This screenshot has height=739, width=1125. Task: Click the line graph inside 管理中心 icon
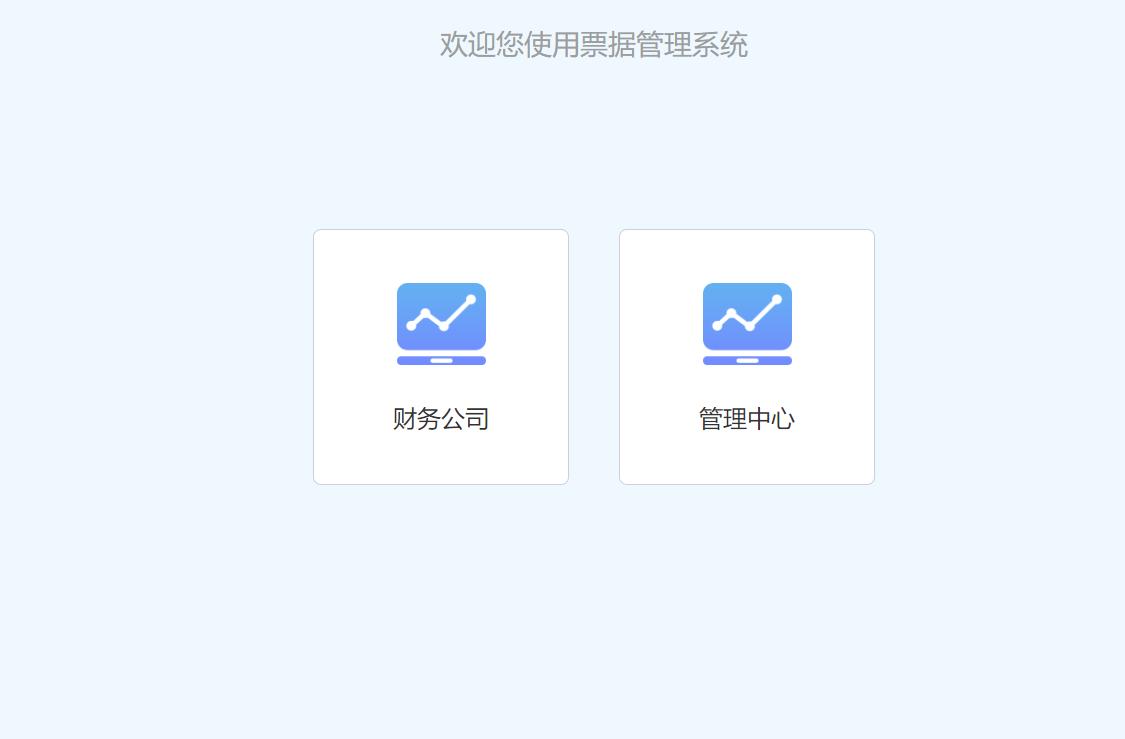coord(747,313)
